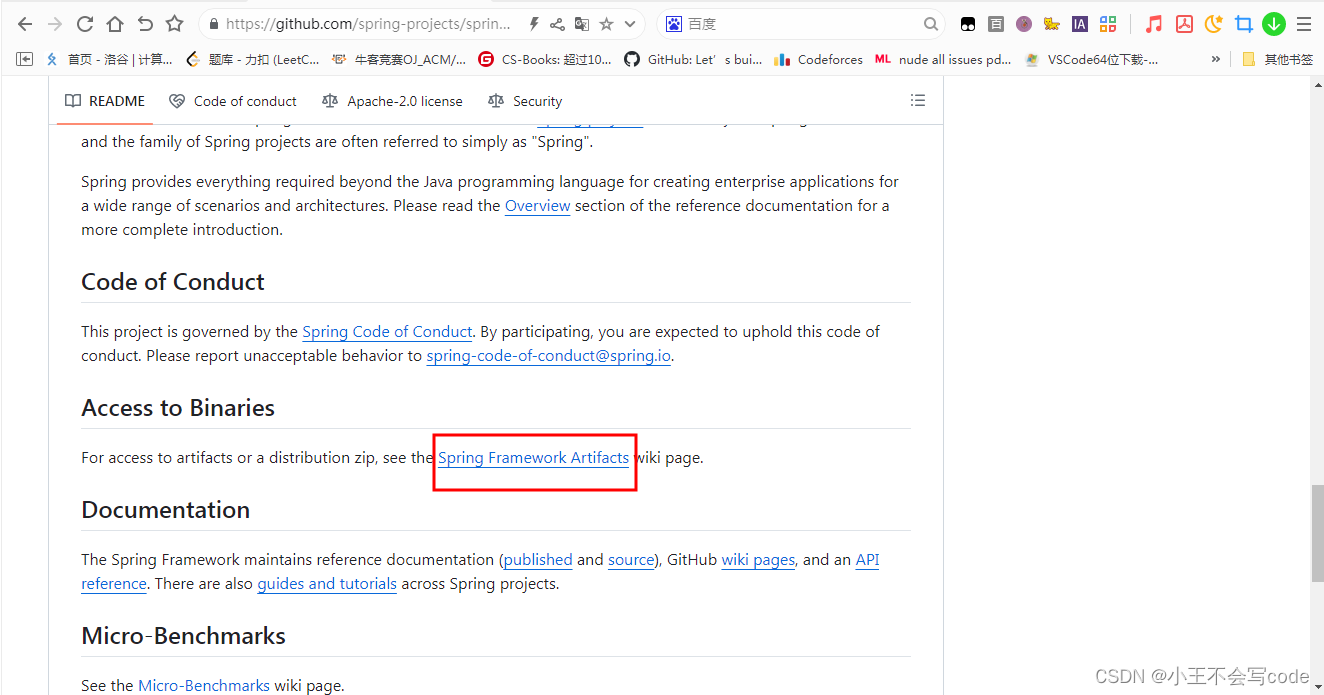This screenshot has height=695, width=1324.
Task: Expand the address bar dropdown chevron
Action: 630,24
